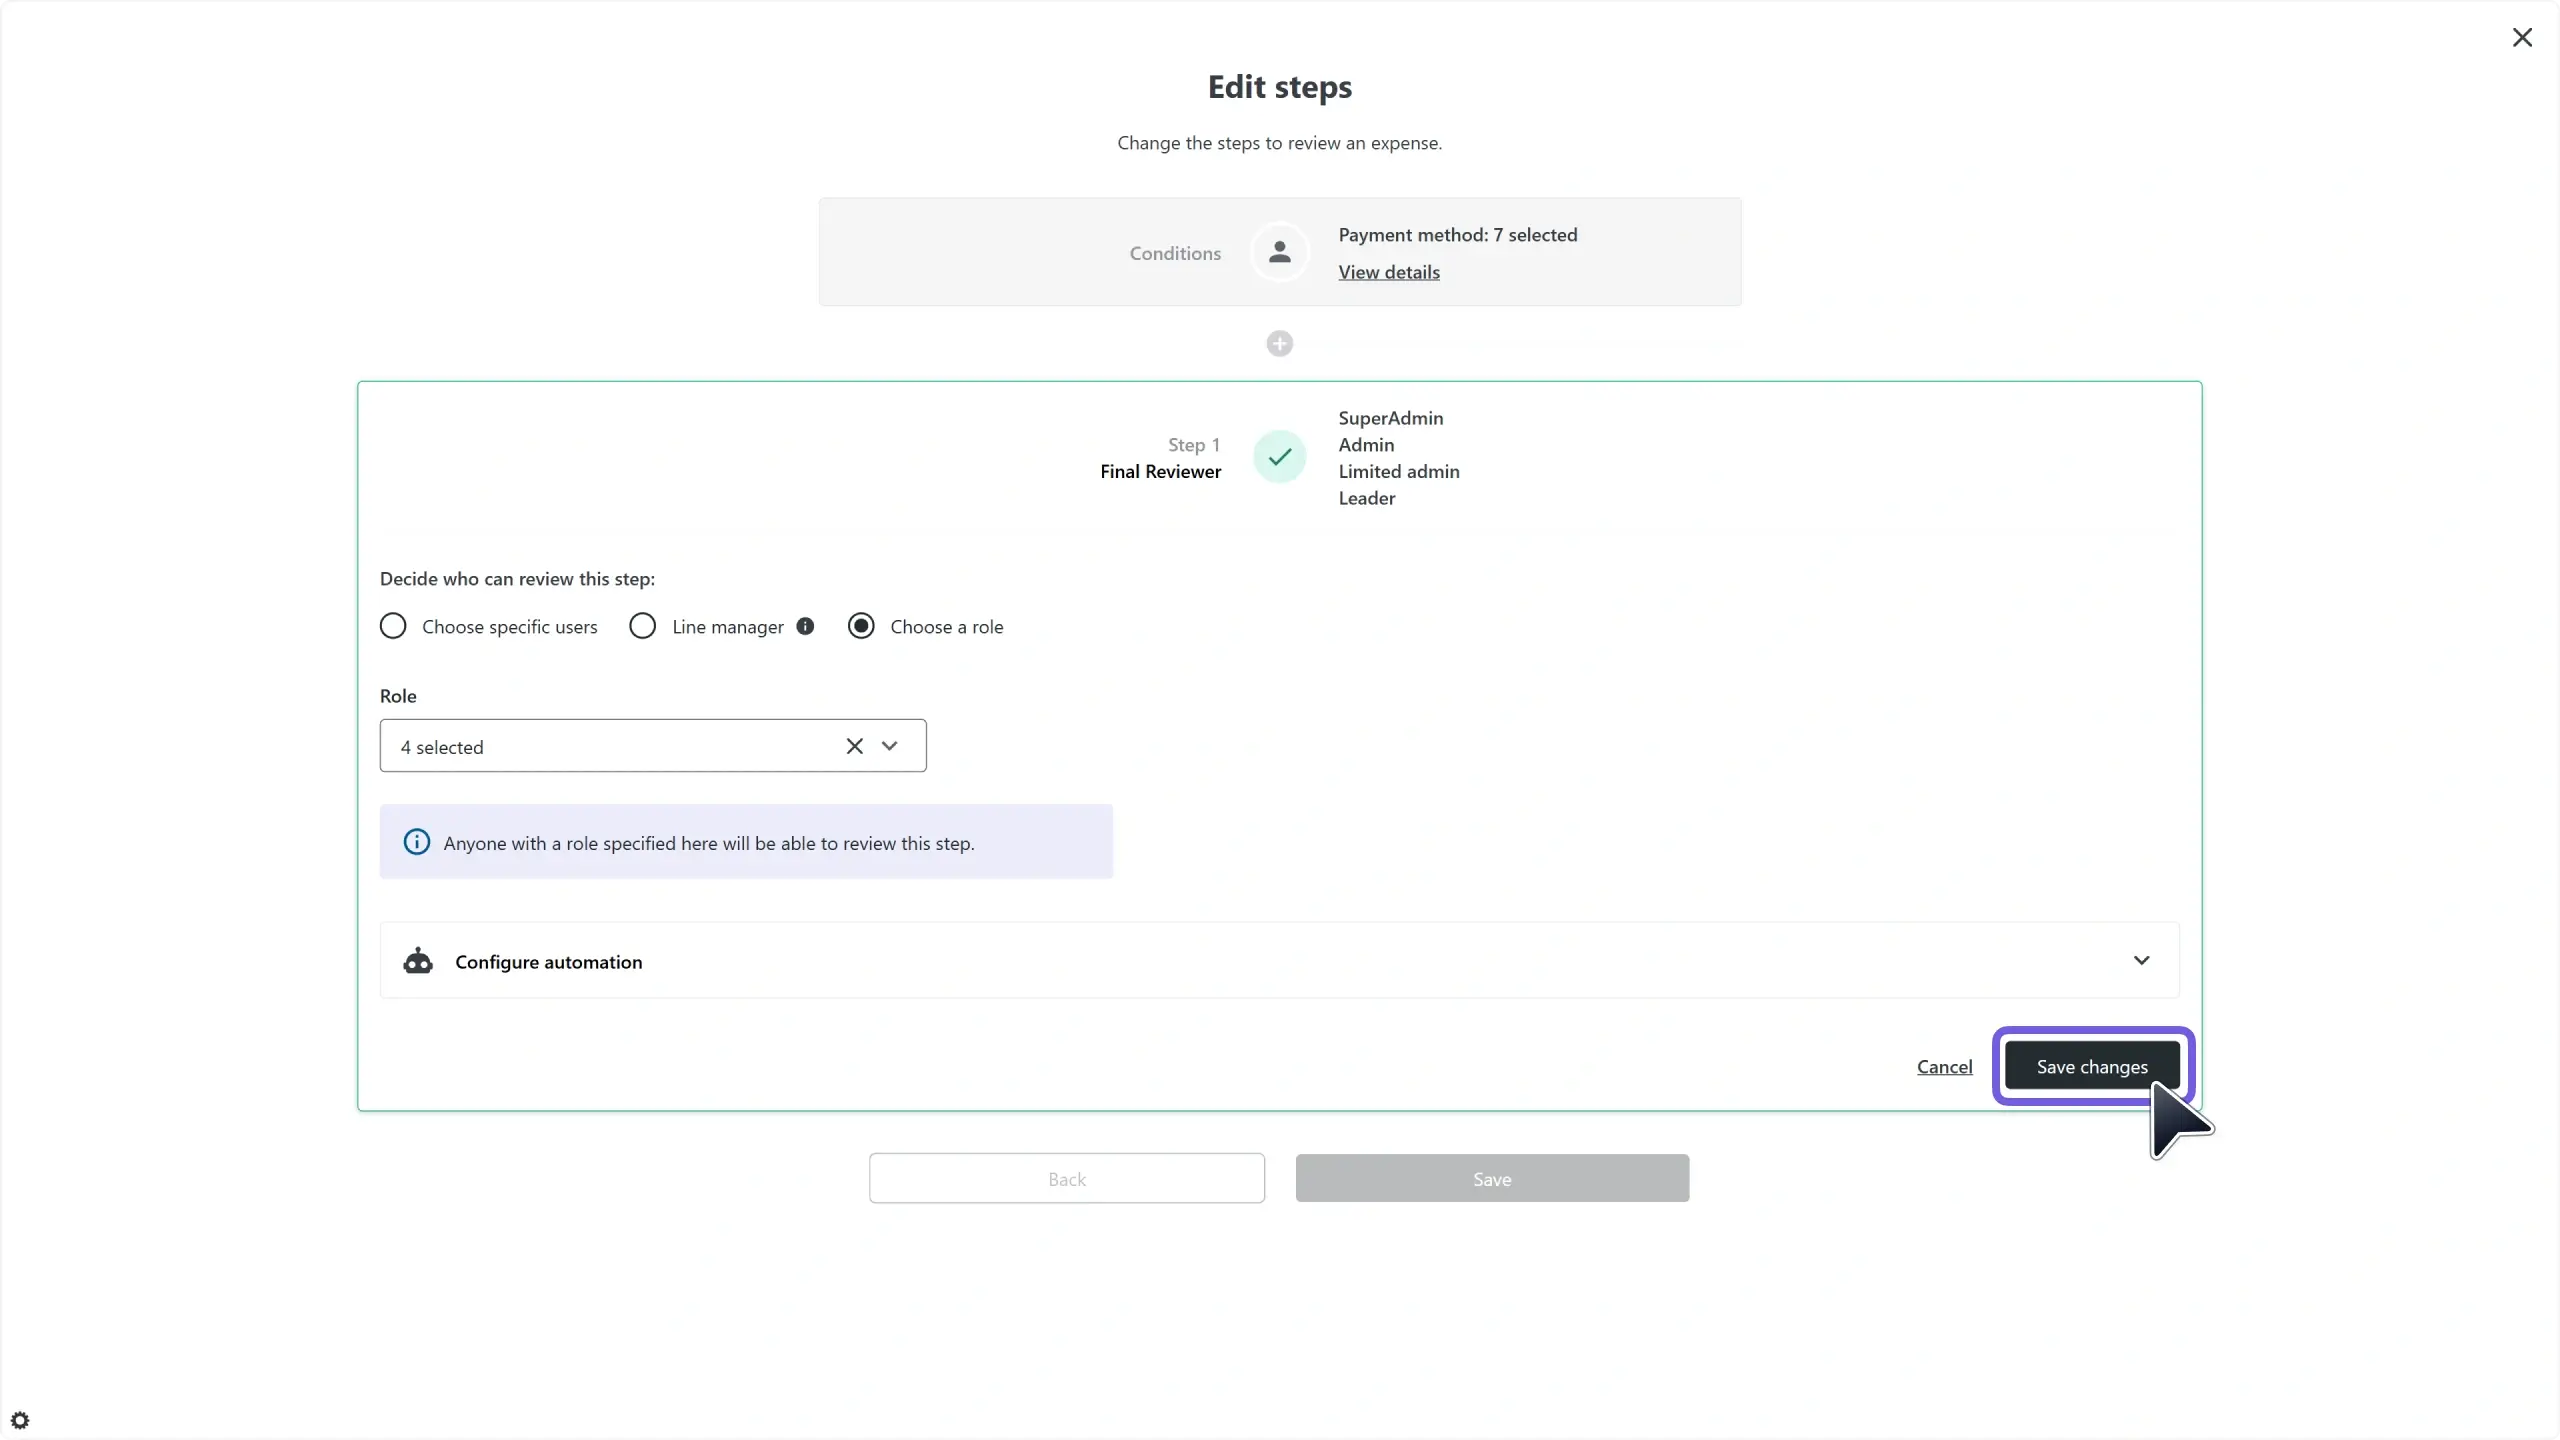Click the Role field showing 4 selected

point(653,746)
